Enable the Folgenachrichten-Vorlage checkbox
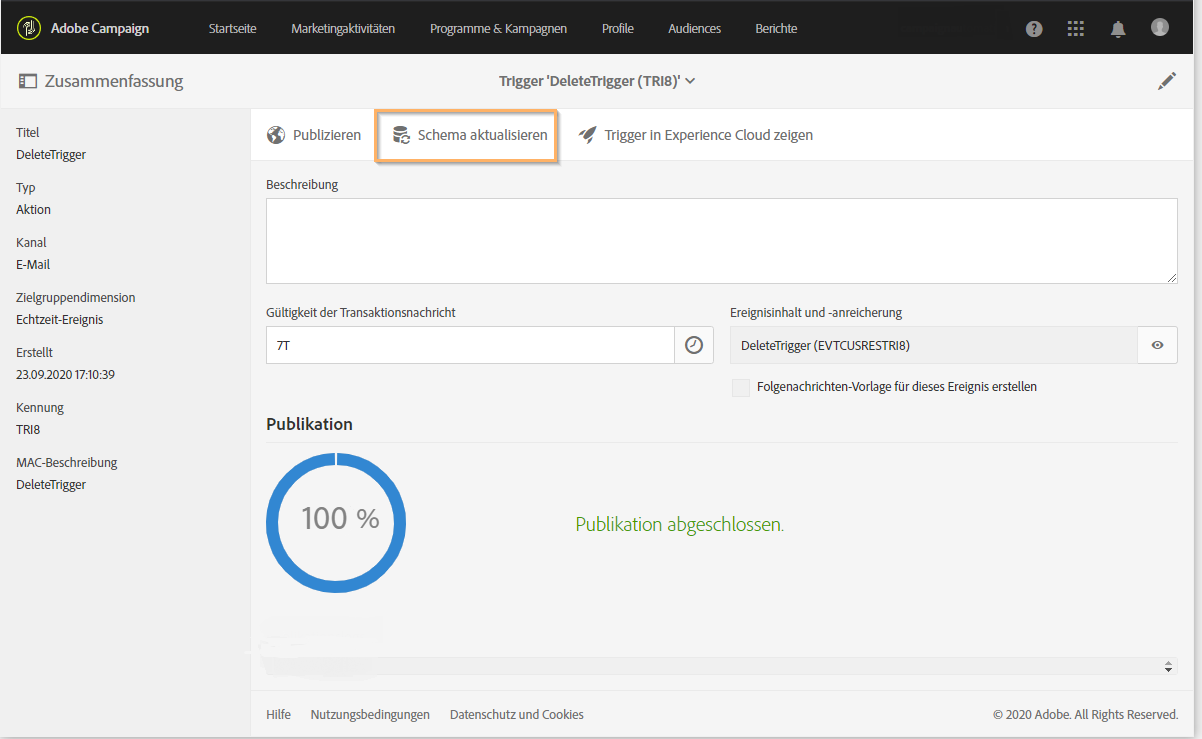The image size is (1202, 739). pyautogui.click(x=741, y=387)
